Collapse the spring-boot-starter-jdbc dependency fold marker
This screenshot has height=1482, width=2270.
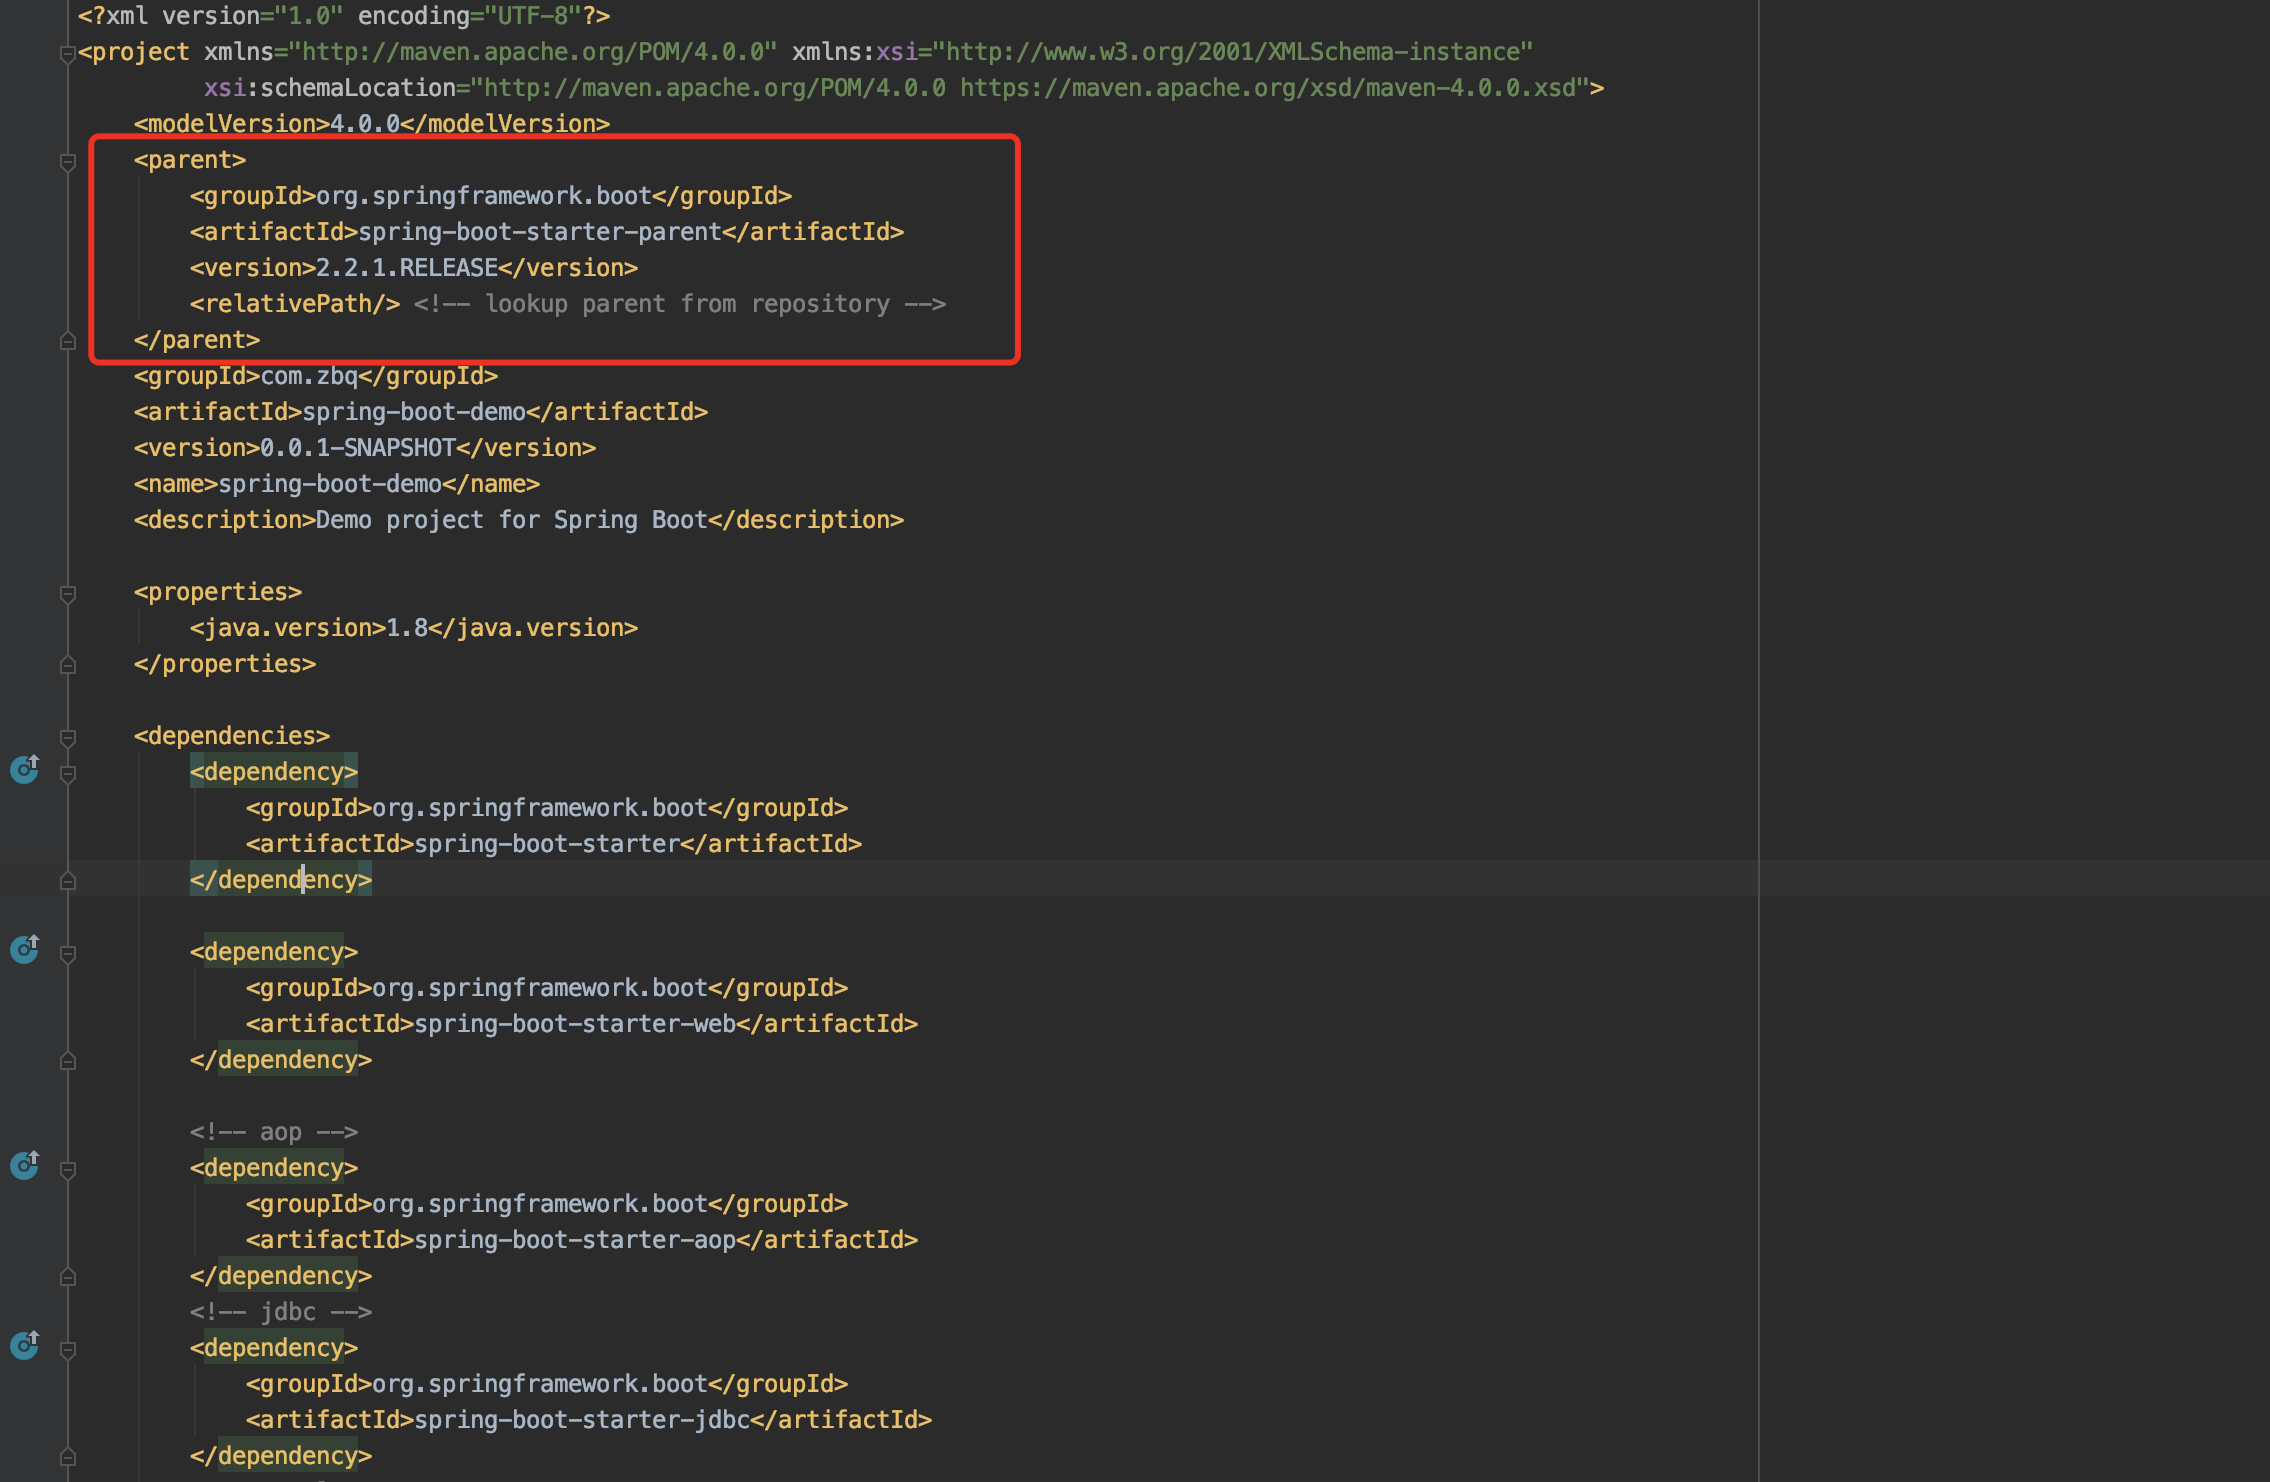tap(68, 1347)
